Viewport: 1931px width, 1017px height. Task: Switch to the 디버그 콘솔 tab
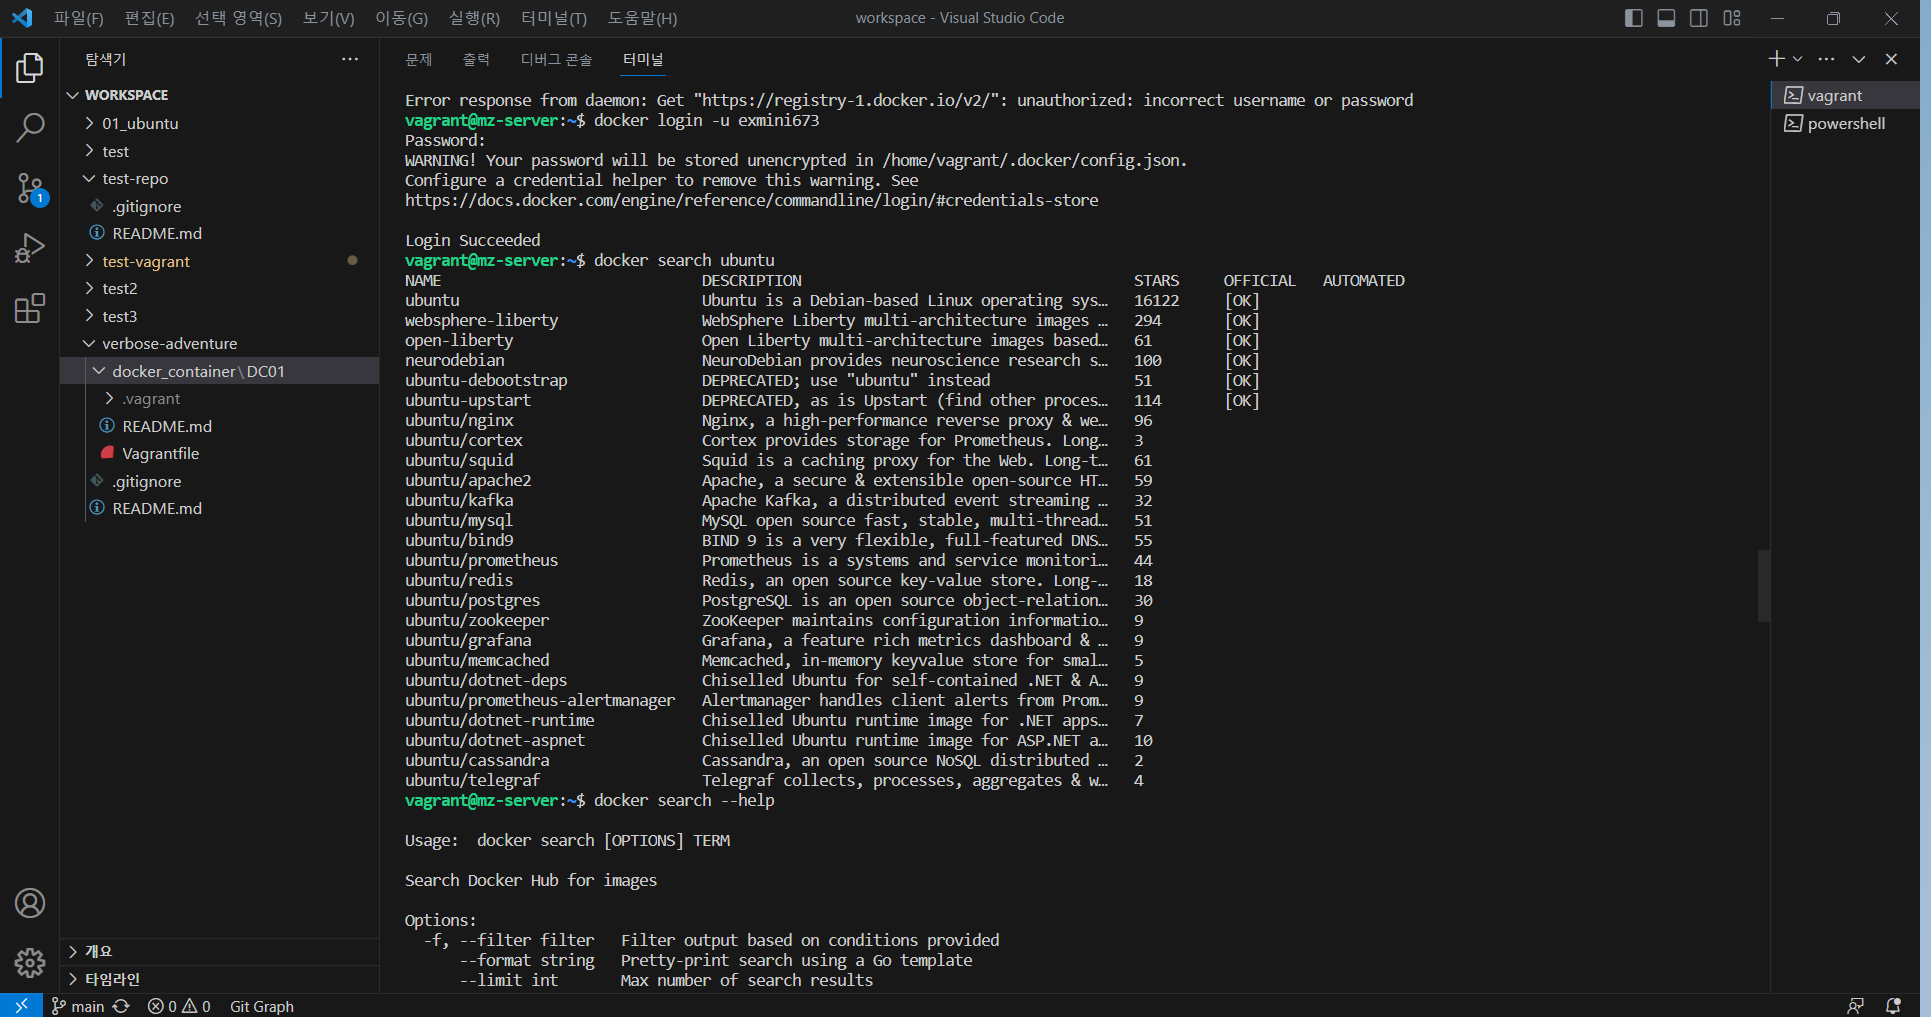tap(556, 59)
